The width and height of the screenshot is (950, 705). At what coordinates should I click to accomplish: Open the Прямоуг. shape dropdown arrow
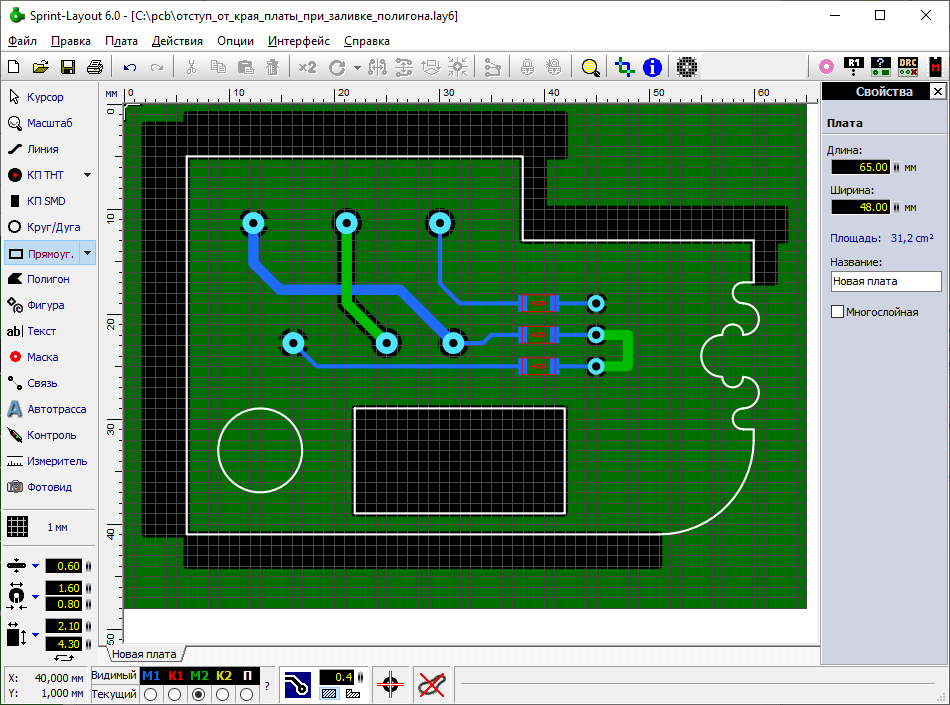click(87, 253)
